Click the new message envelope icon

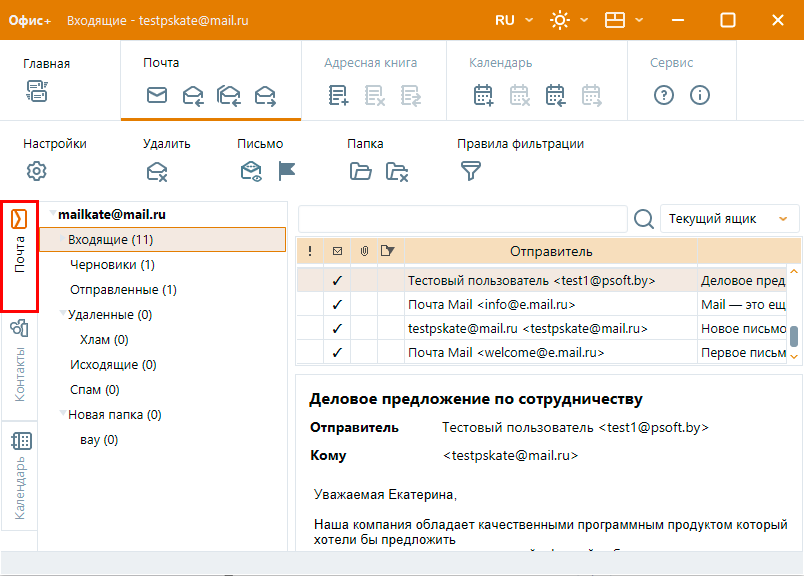point(157,96)
